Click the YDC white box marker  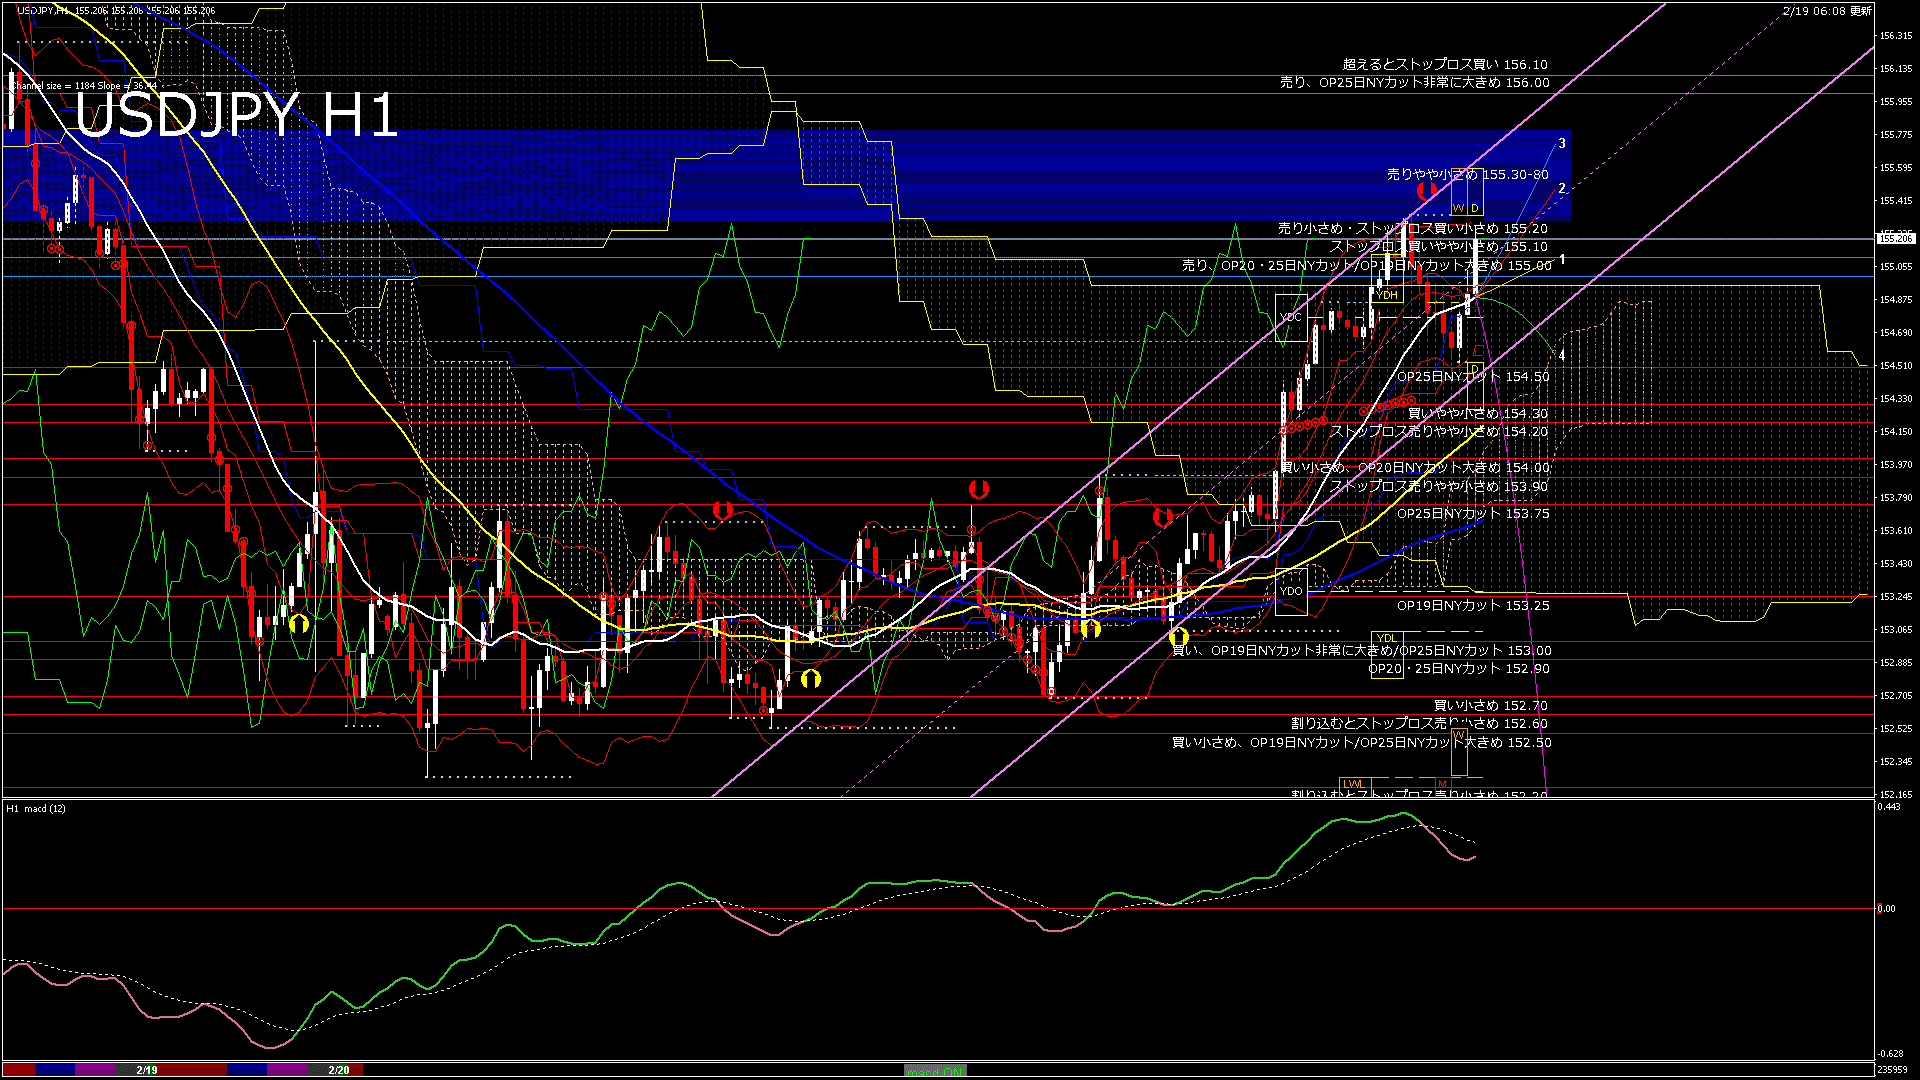[1290, 317]
